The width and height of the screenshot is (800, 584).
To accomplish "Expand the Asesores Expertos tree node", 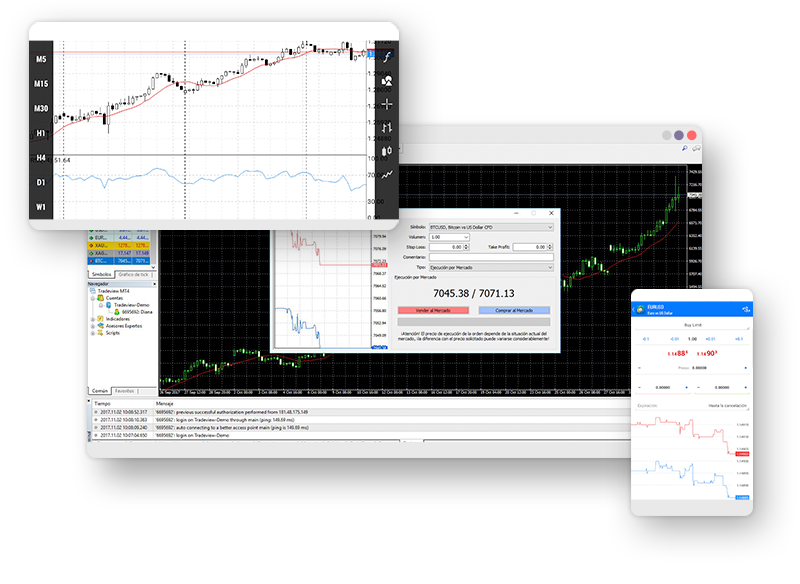I will (x=93, y=326).
